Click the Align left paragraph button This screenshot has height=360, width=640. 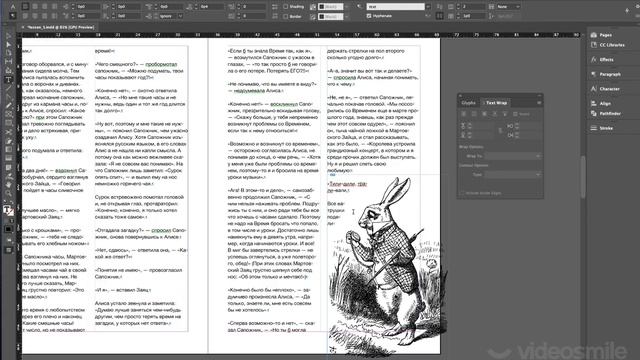[x=25, y=7]
